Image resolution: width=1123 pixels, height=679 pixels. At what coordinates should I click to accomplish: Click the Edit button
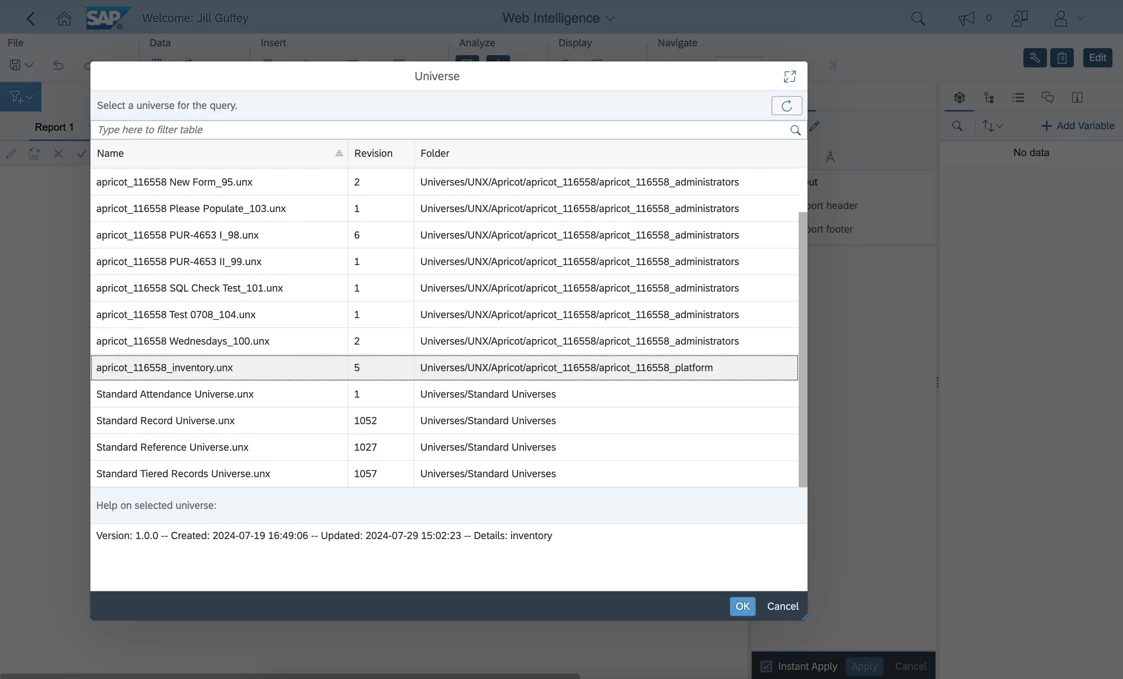1097,58
